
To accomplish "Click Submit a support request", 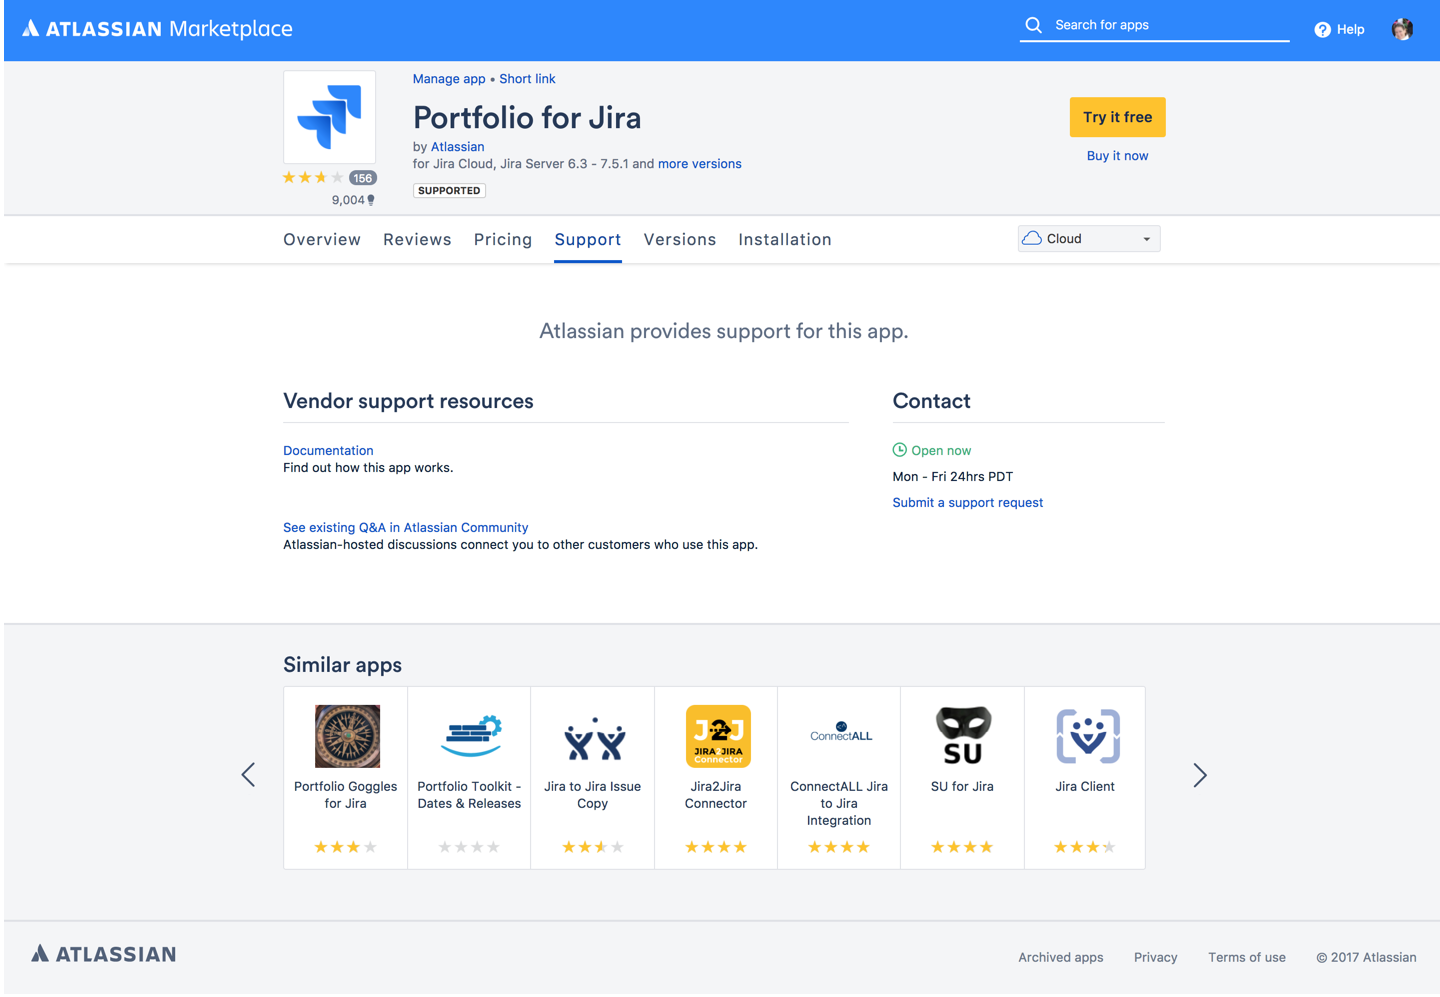I will point(968,503).
